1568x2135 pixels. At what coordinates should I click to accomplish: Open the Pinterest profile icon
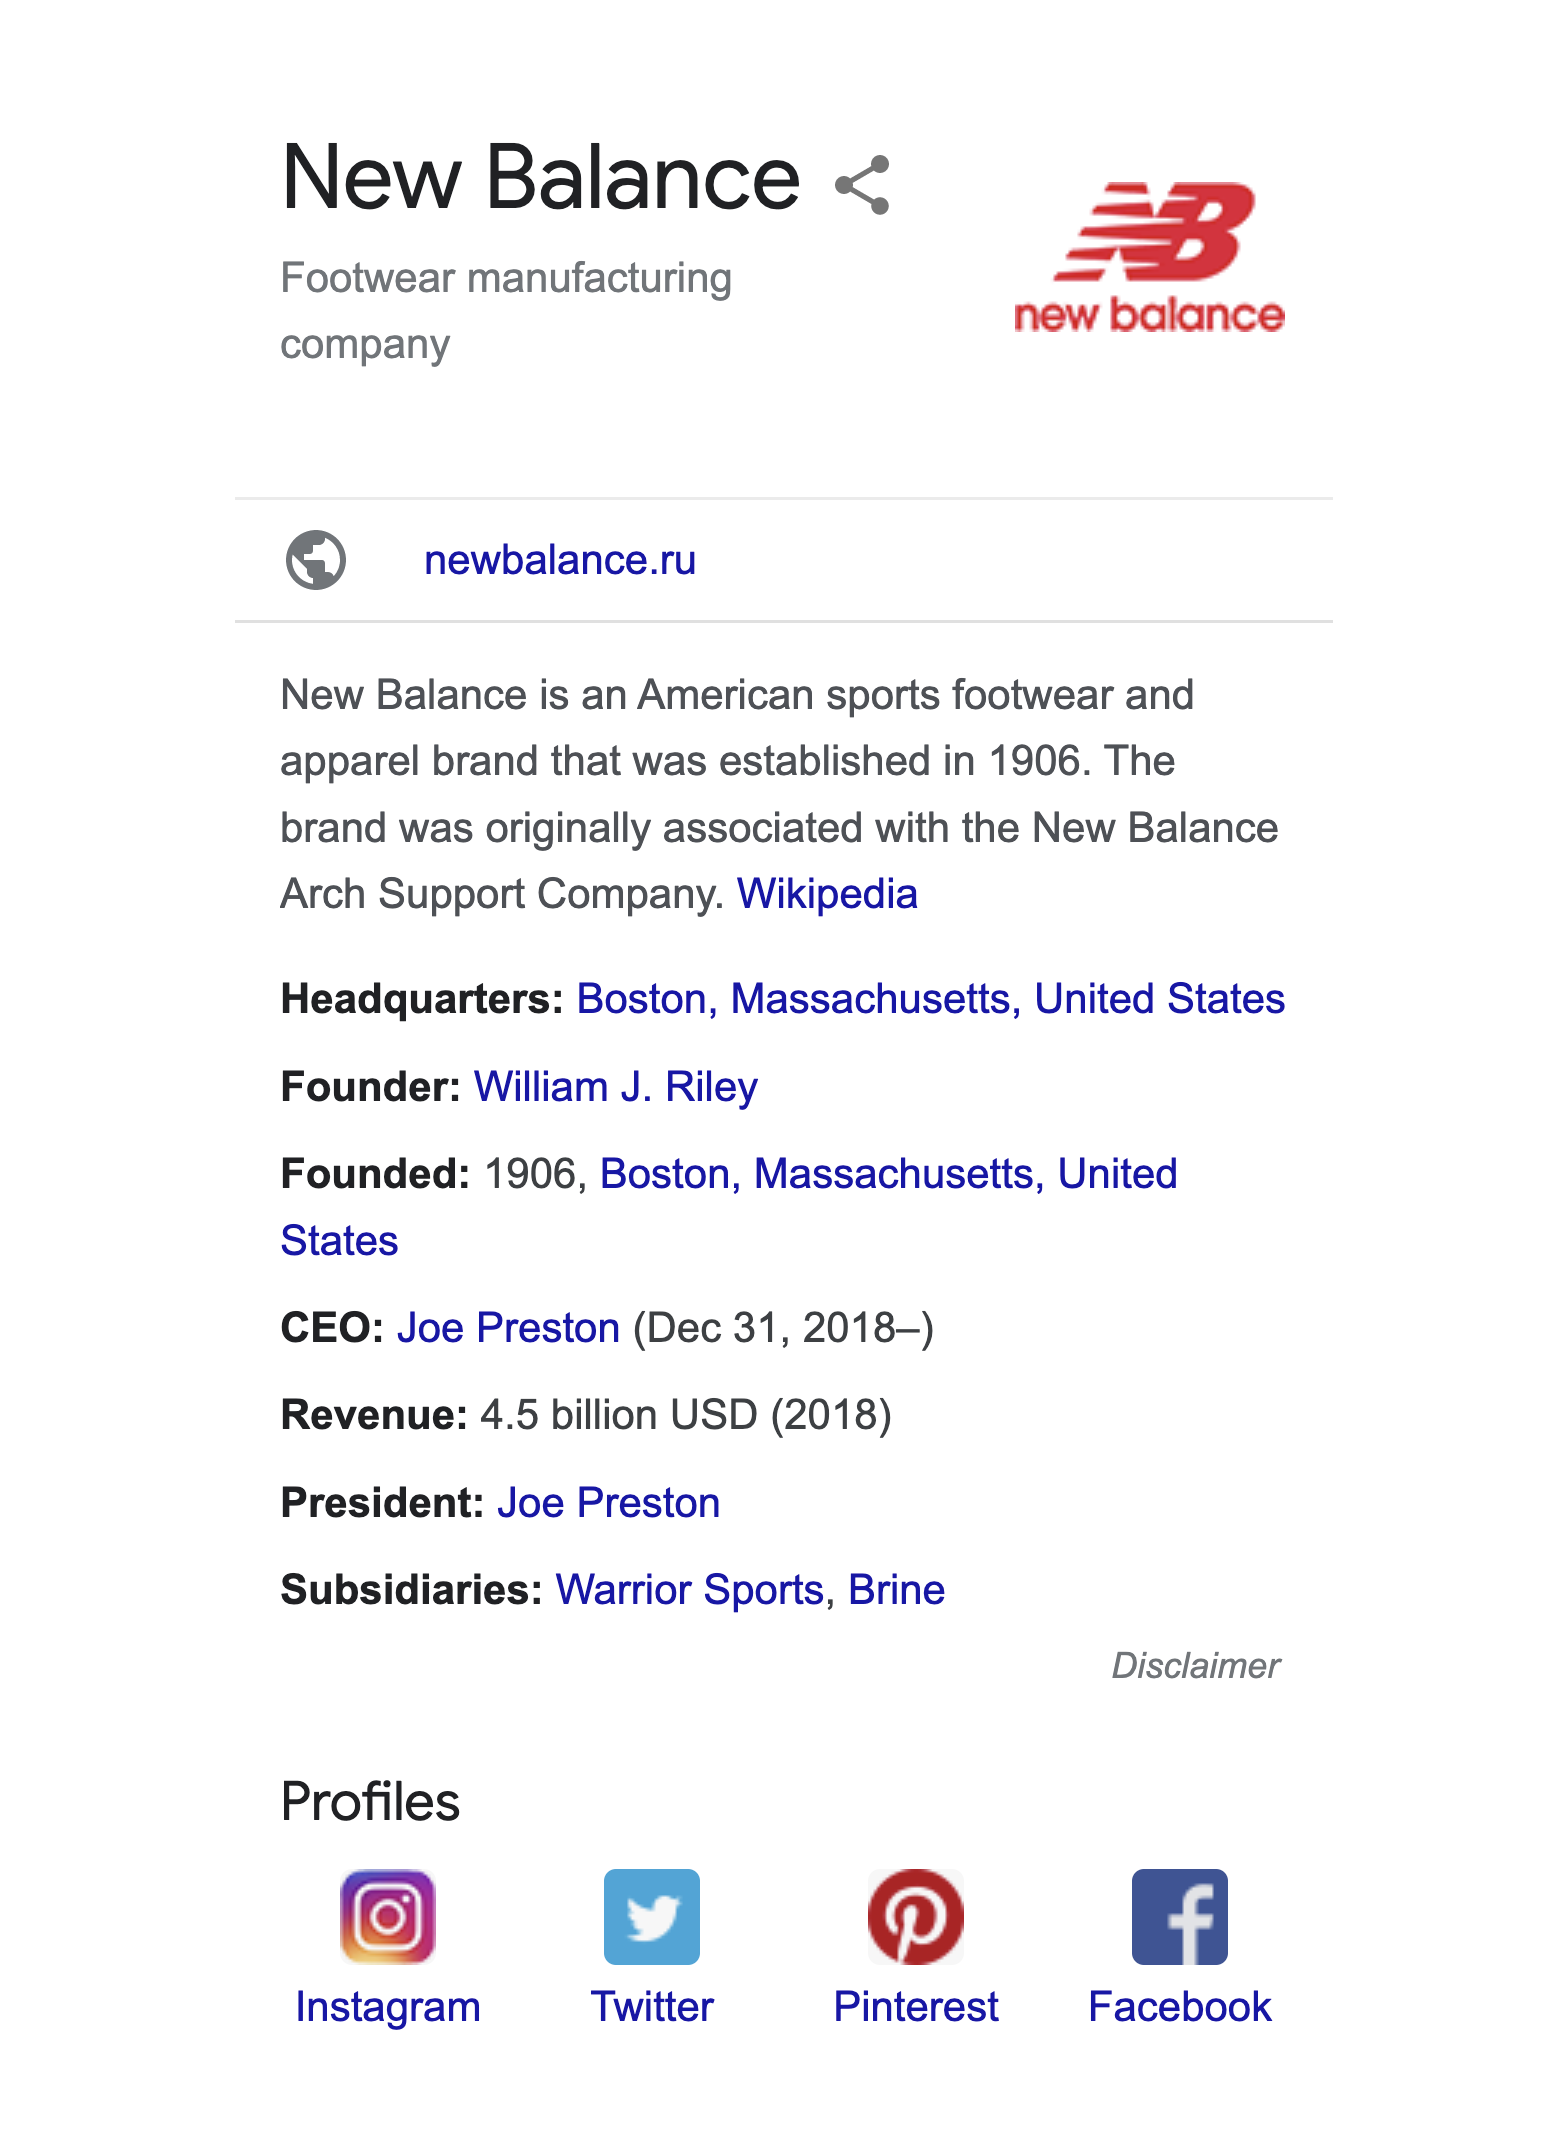(x=916, y=1916)
